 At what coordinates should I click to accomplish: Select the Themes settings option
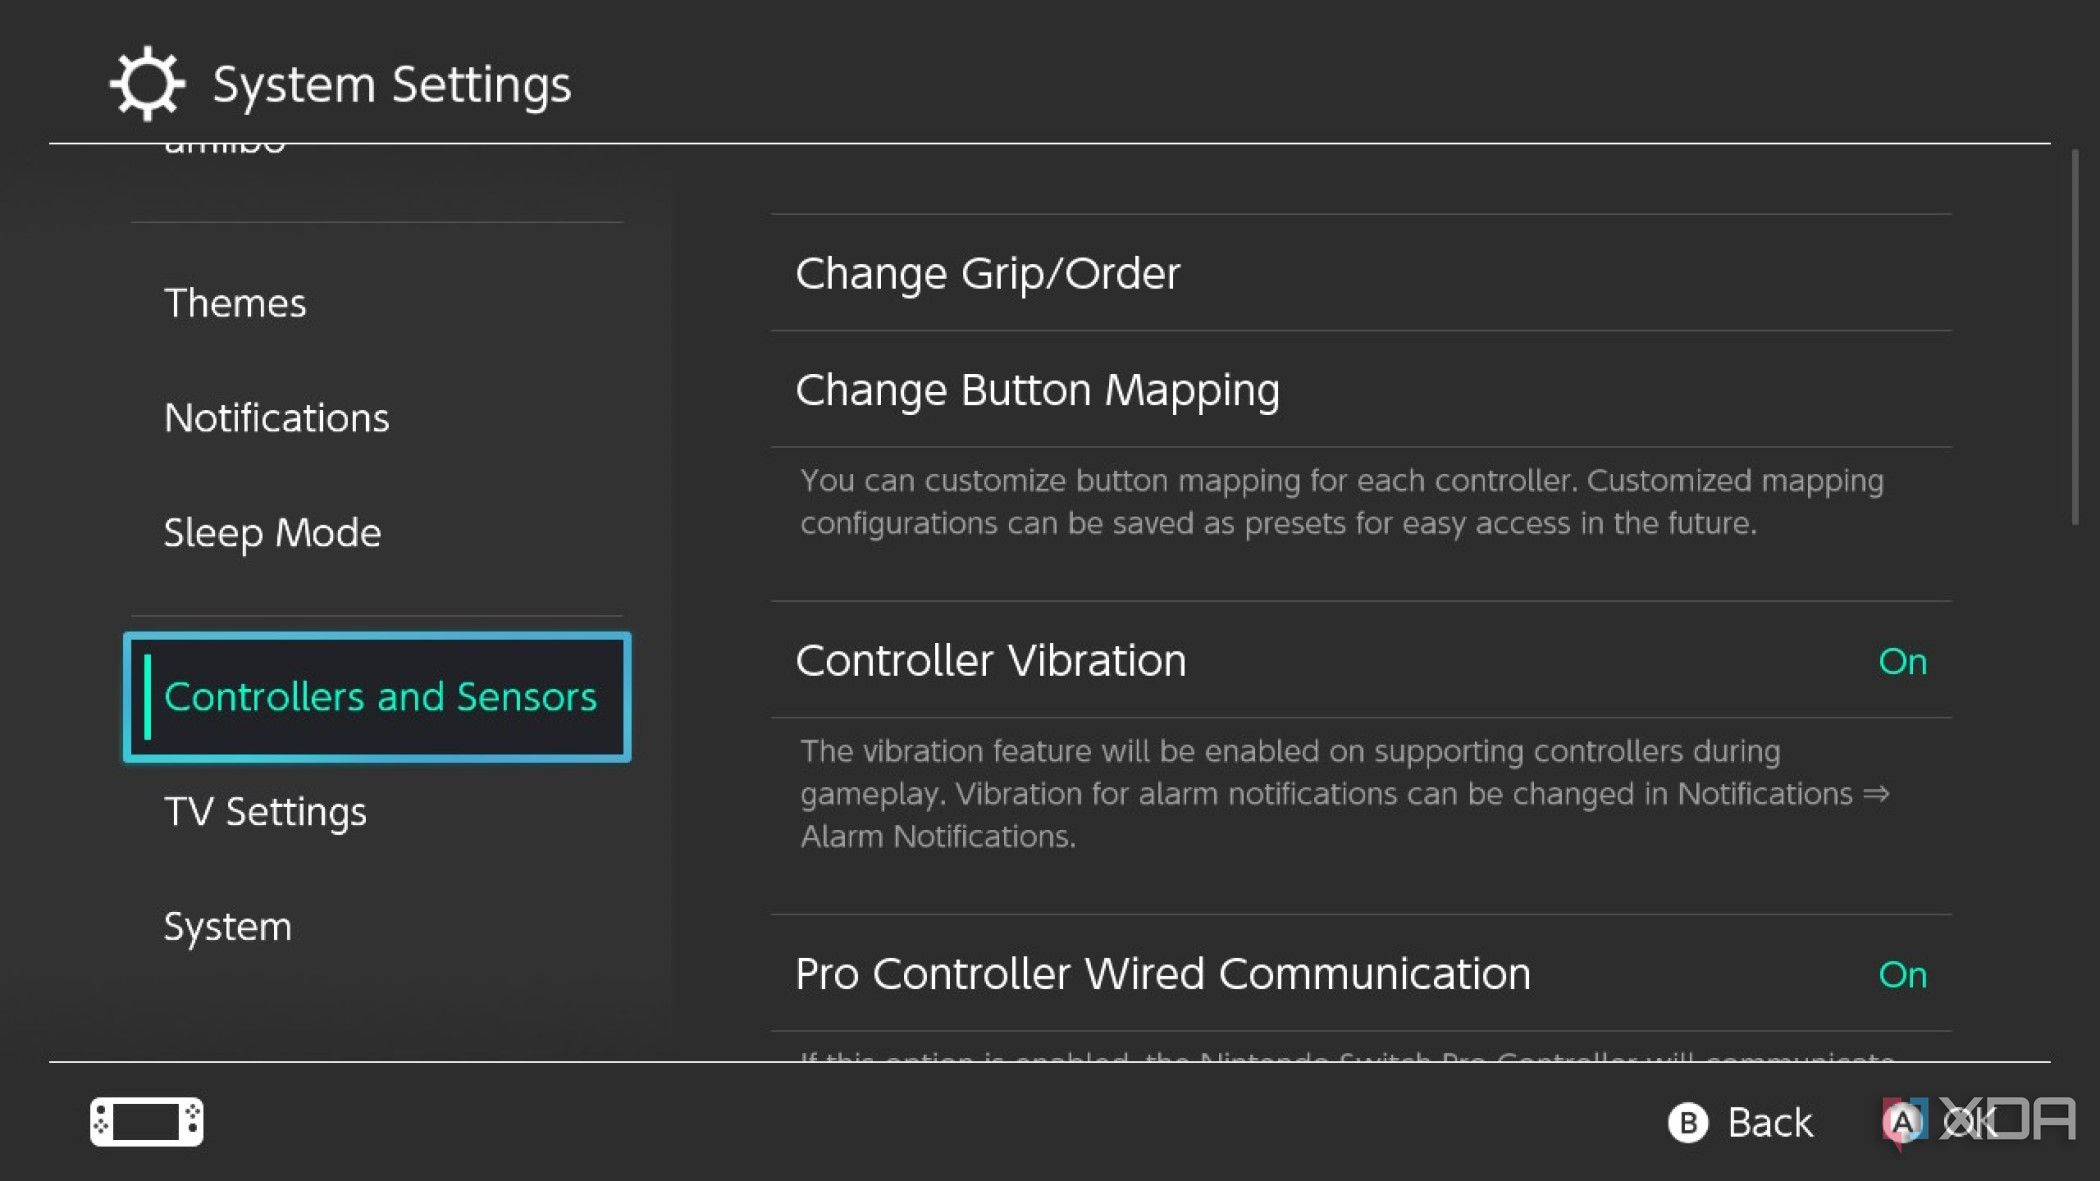[x=234, y=303]
